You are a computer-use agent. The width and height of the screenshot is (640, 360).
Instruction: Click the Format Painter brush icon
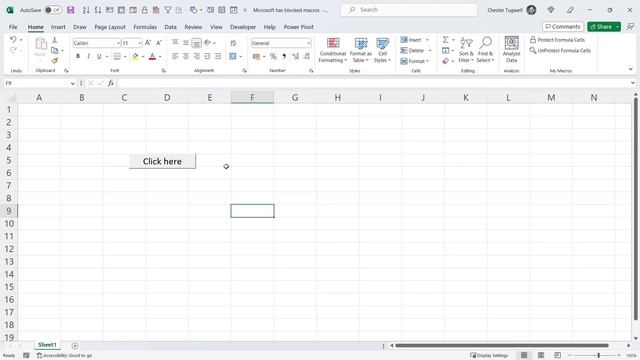click(54, 60)
